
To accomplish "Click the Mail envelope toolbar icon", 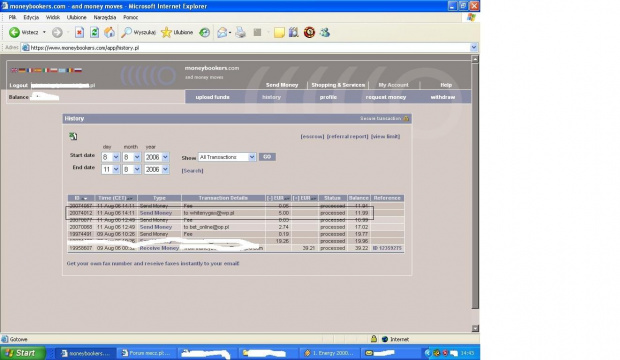I will point(222,32).
